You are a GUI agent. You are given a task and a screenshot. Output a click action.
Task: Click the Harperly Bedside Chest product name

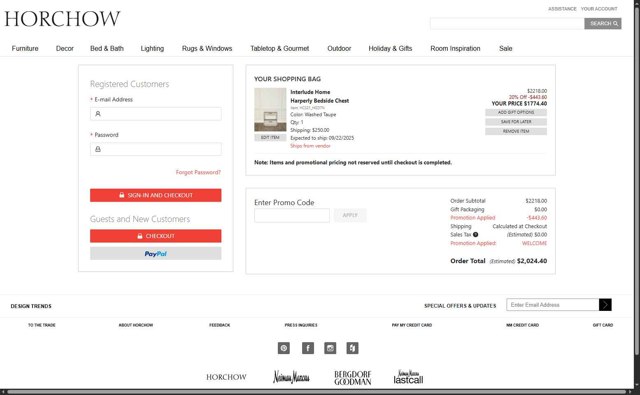coord(320,100)
